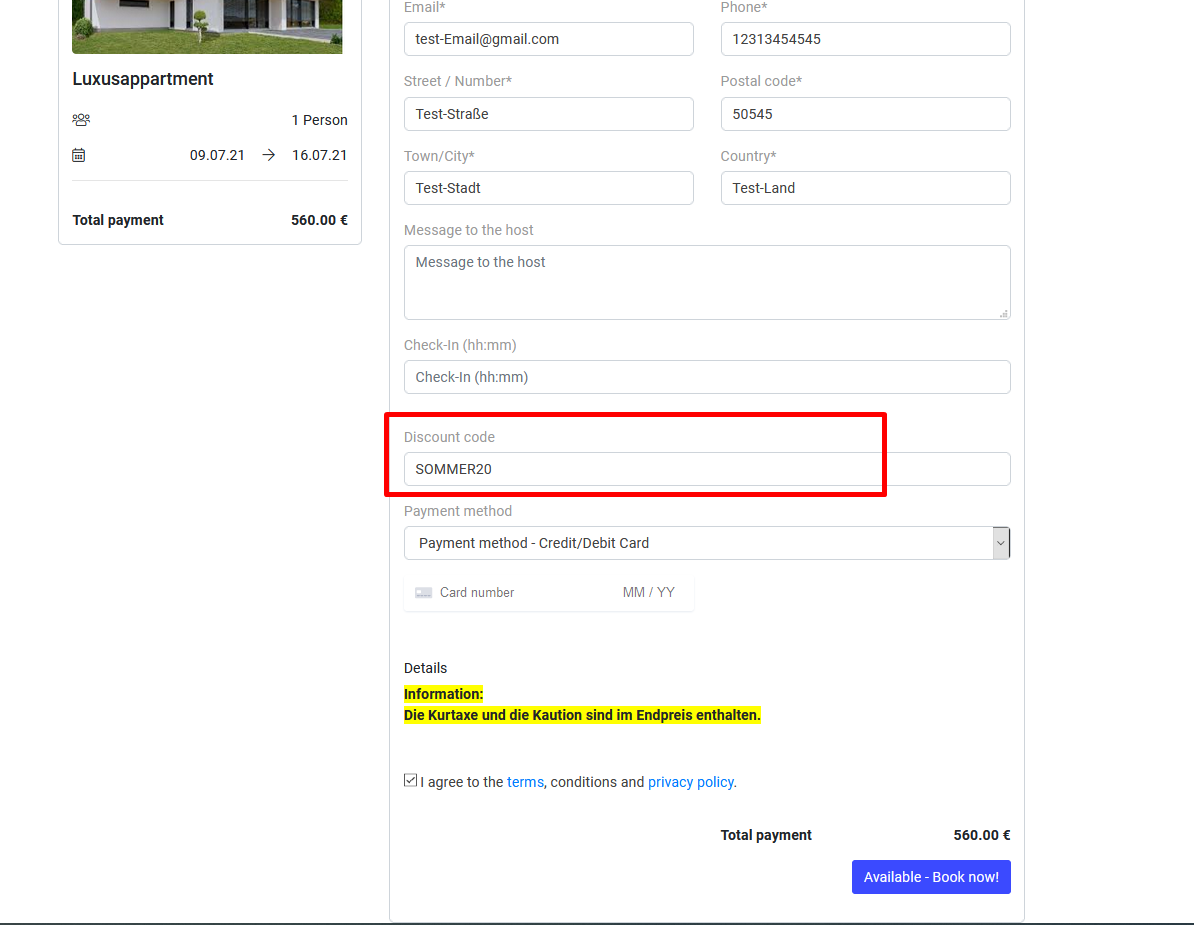Click the Luxusappartment house photo
The image size is (1194, 925).
(207, 27)
